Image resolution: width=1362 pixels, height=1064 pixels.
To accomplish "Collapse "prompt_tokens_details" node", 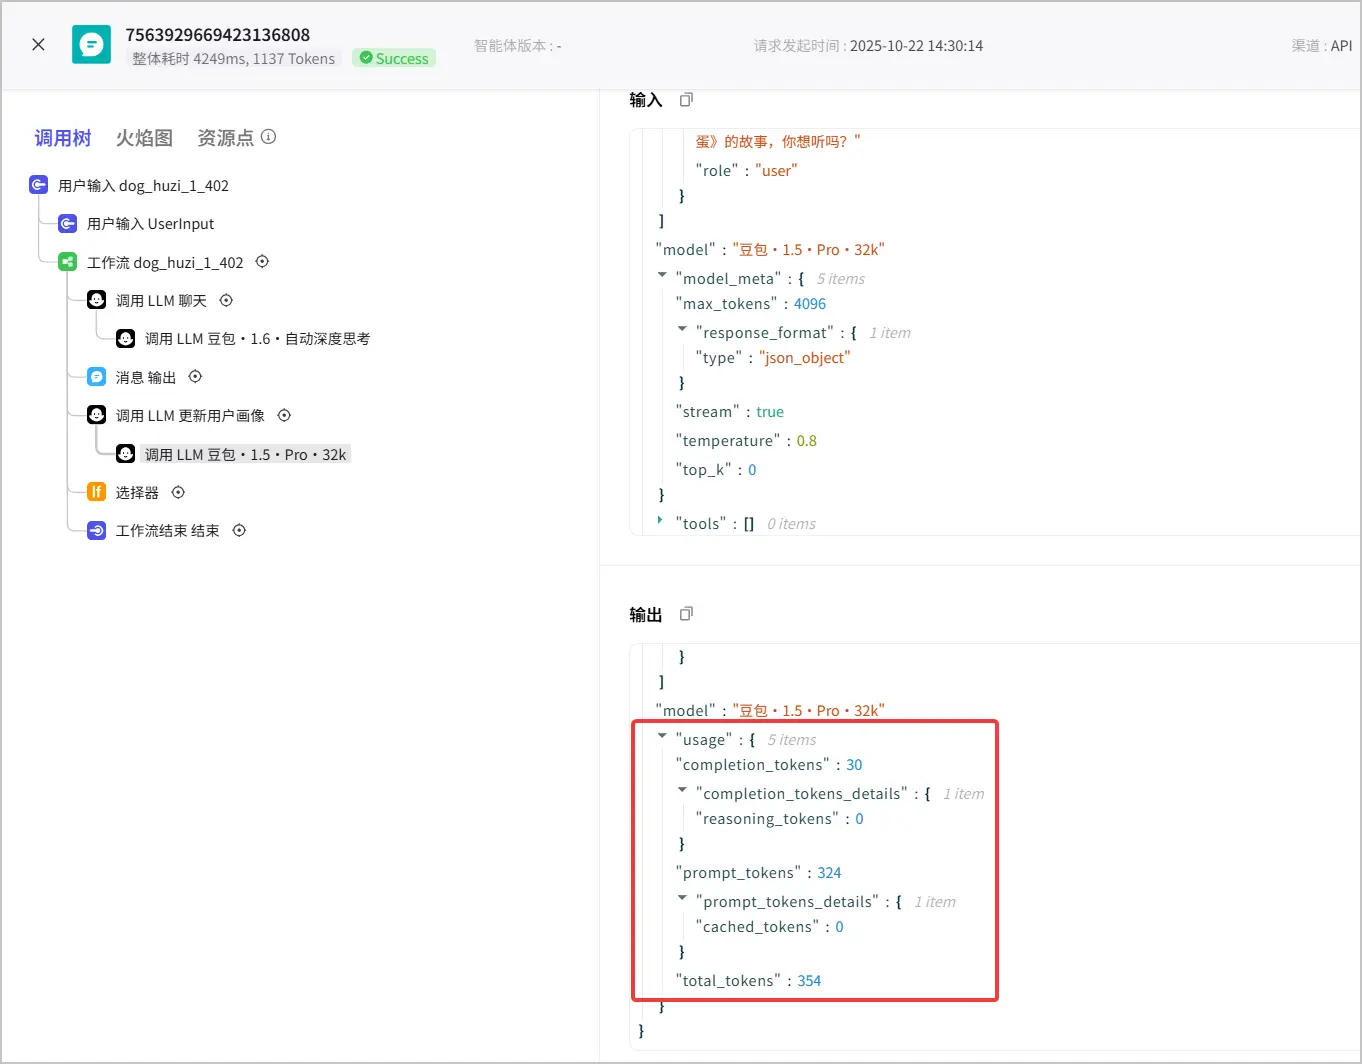I will pyautogui.click(x=682, y=898).
